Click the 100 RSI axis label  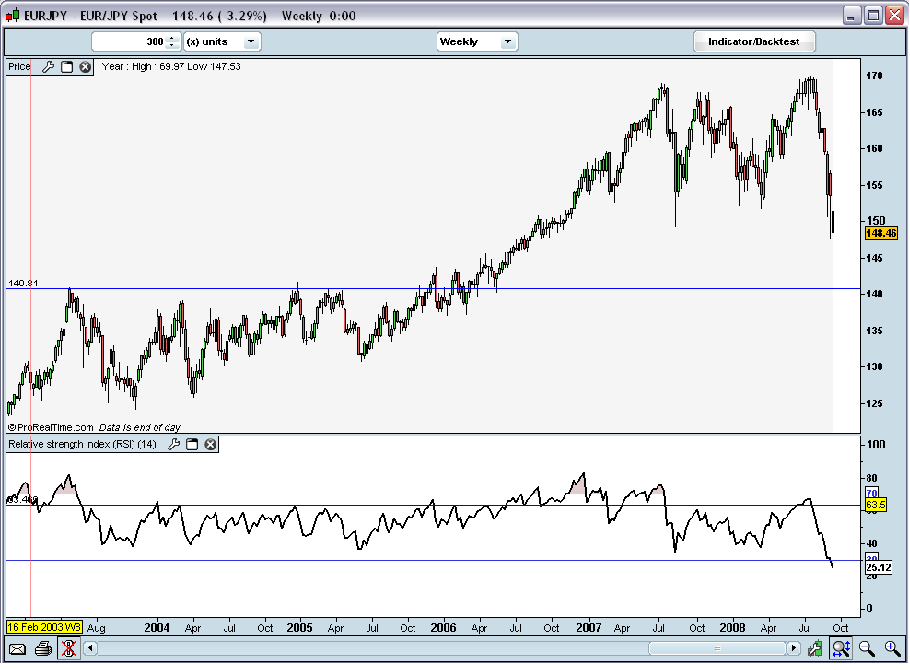point(876,444)
